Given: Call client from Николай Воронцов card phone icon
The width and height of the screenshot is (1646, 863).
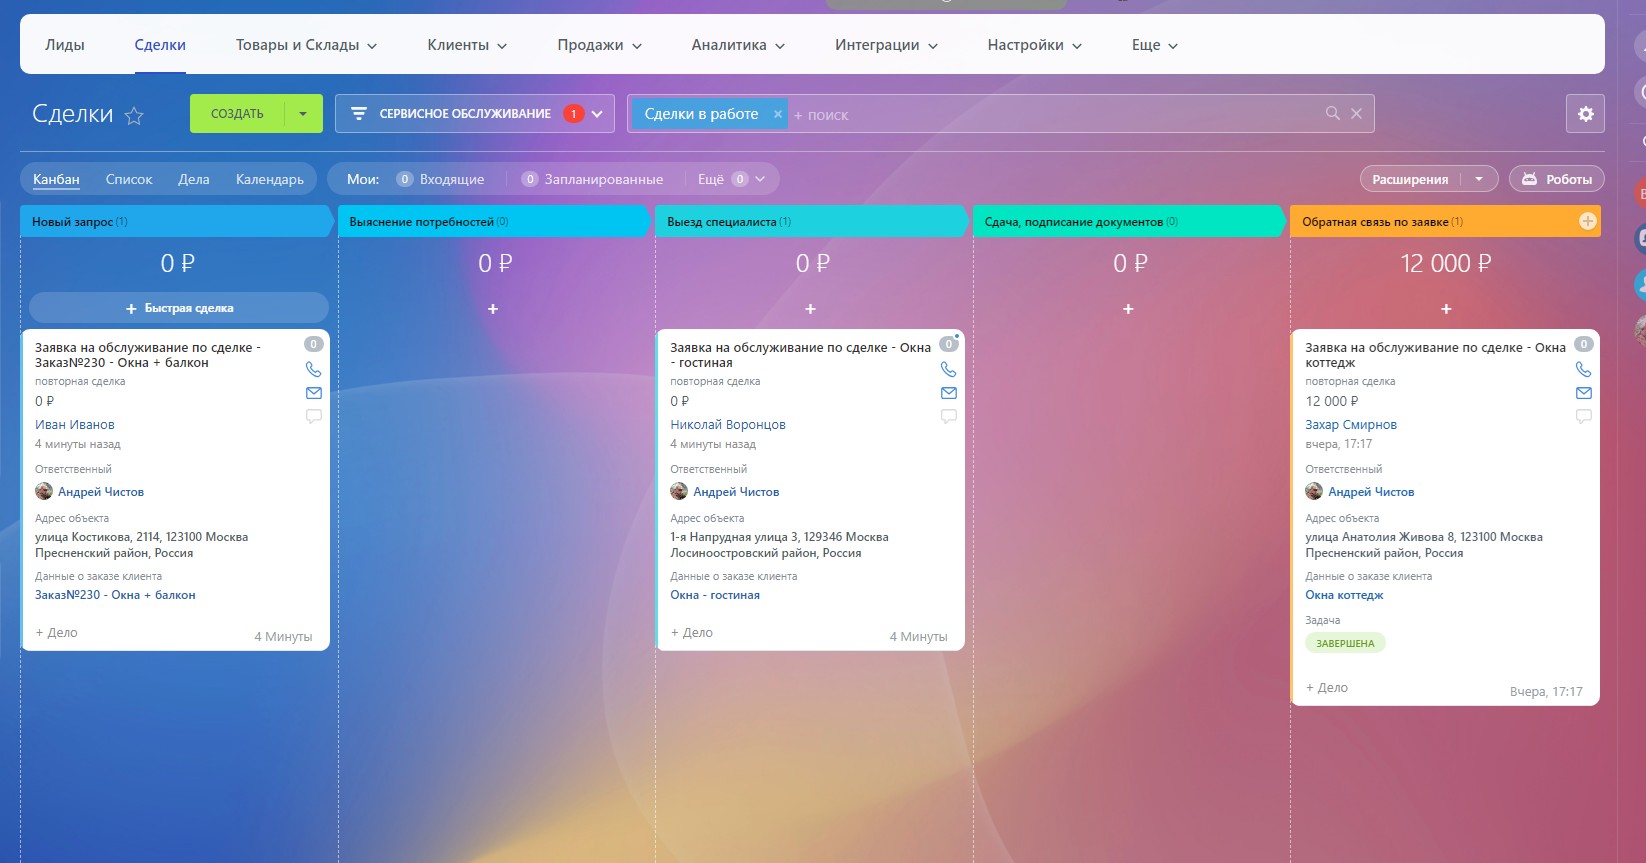Looking at the screenshot, I should (948, 369).
